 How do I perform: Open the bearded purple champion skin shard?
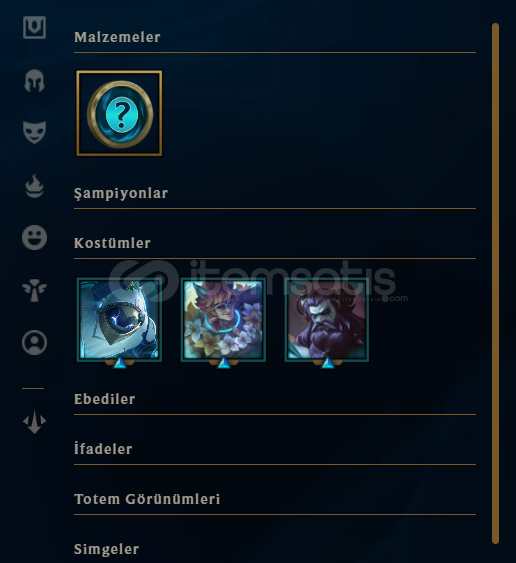tap(327, 320)
